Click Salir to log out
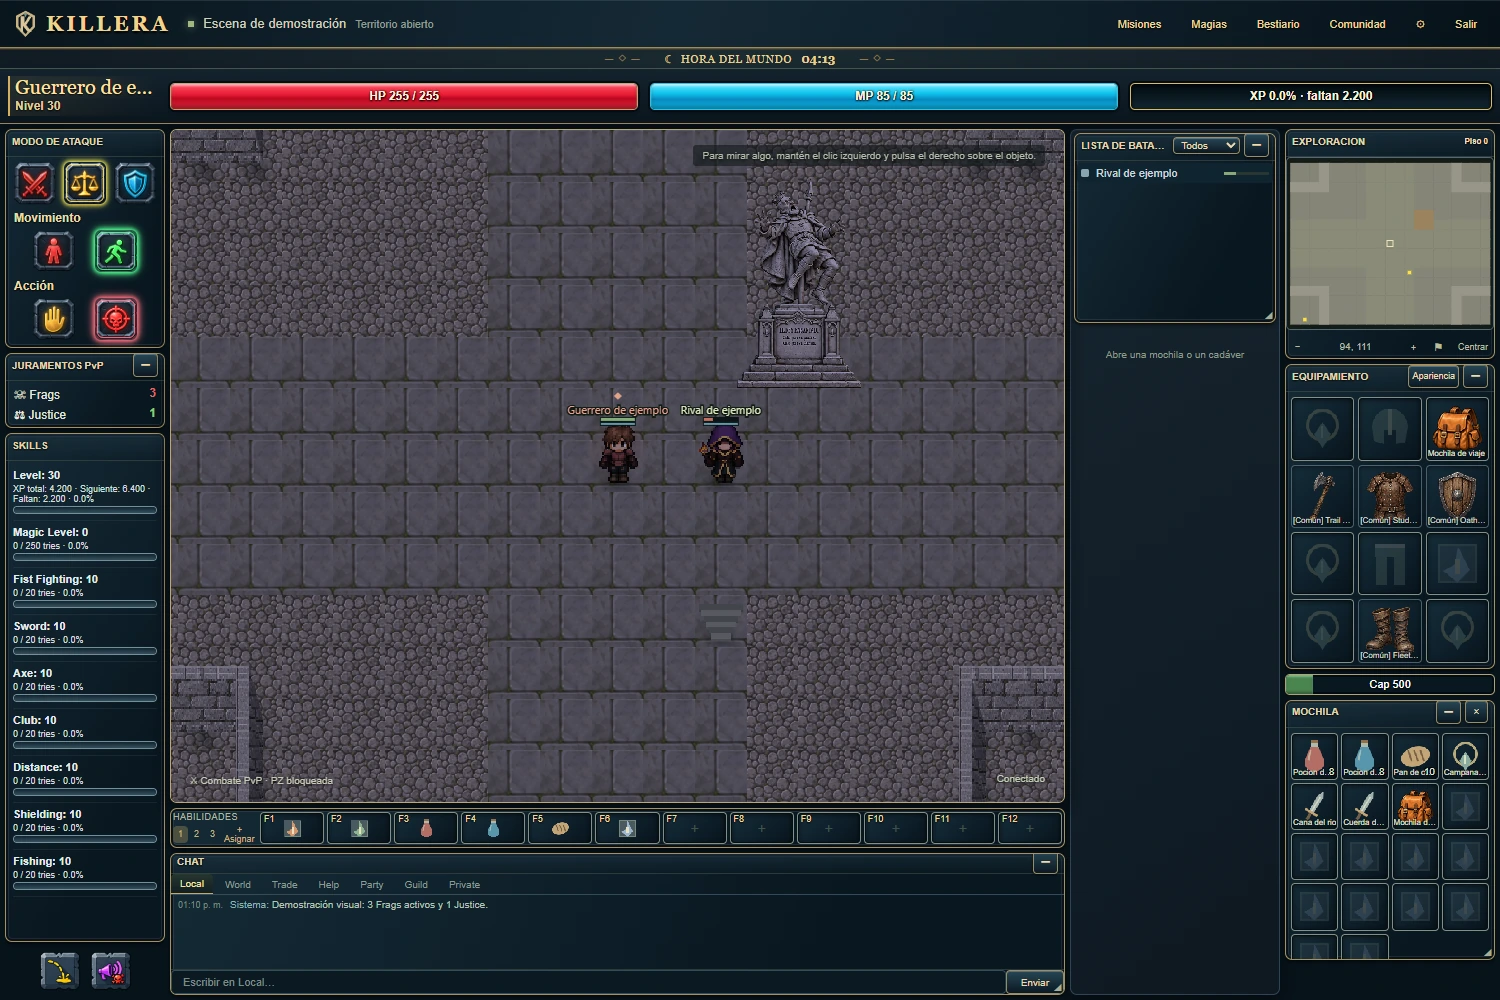 click(1466, 24)
